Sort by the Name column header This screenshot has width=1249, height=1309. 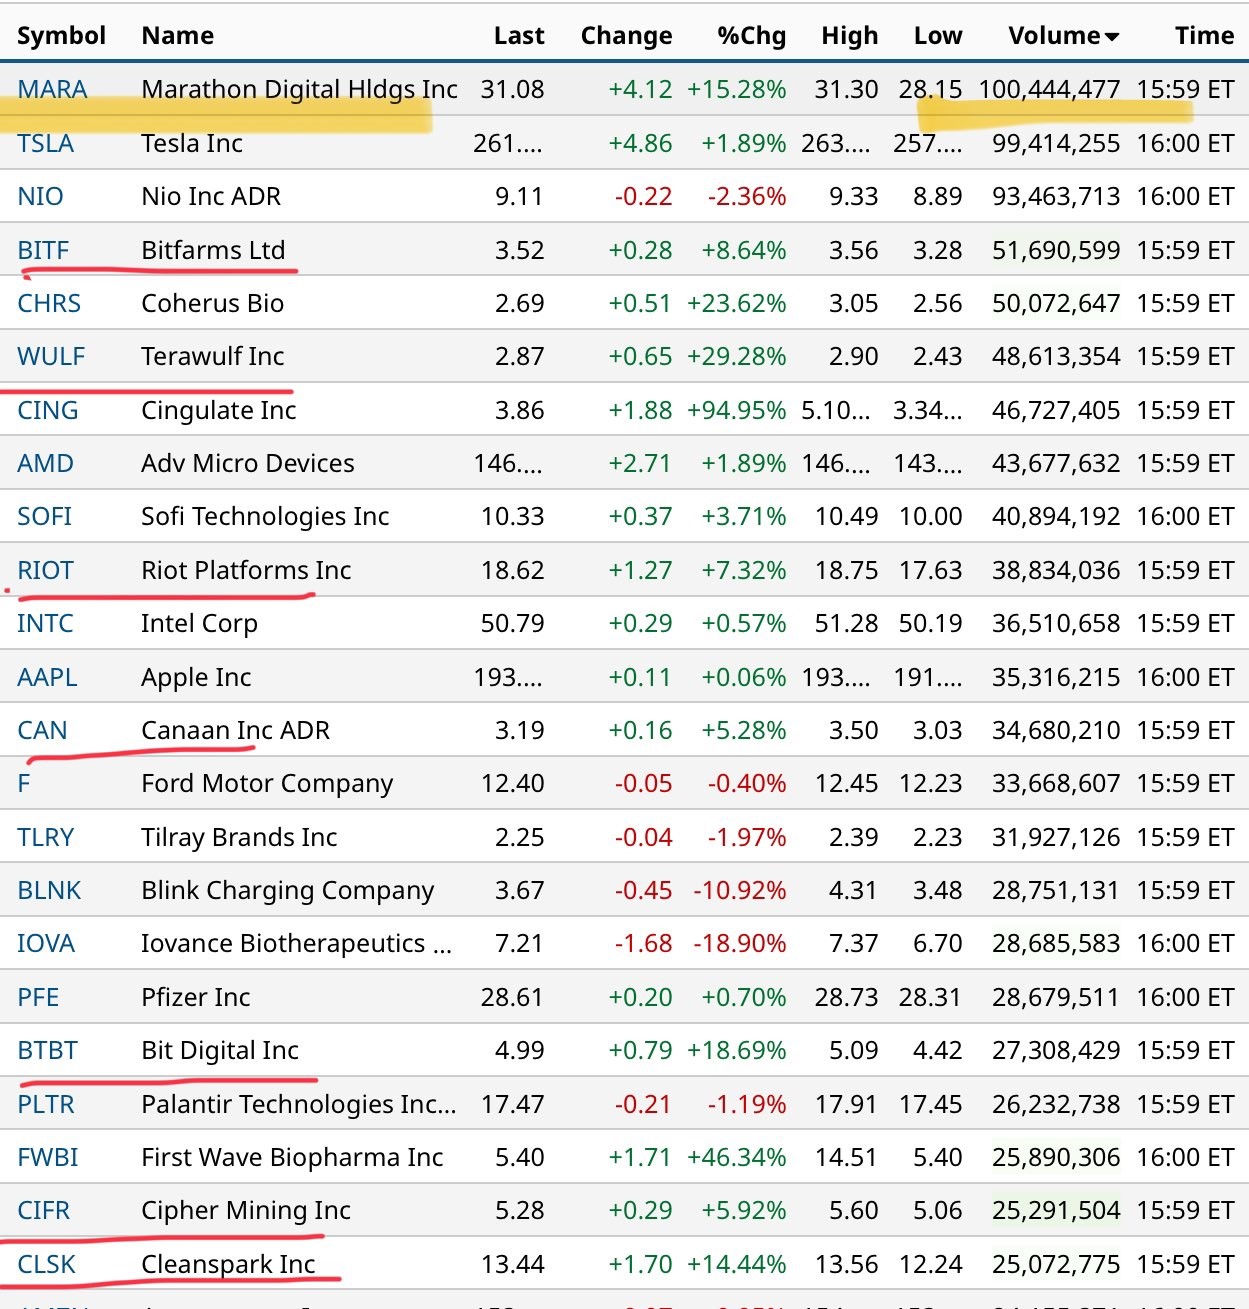(x=178, y=36)
